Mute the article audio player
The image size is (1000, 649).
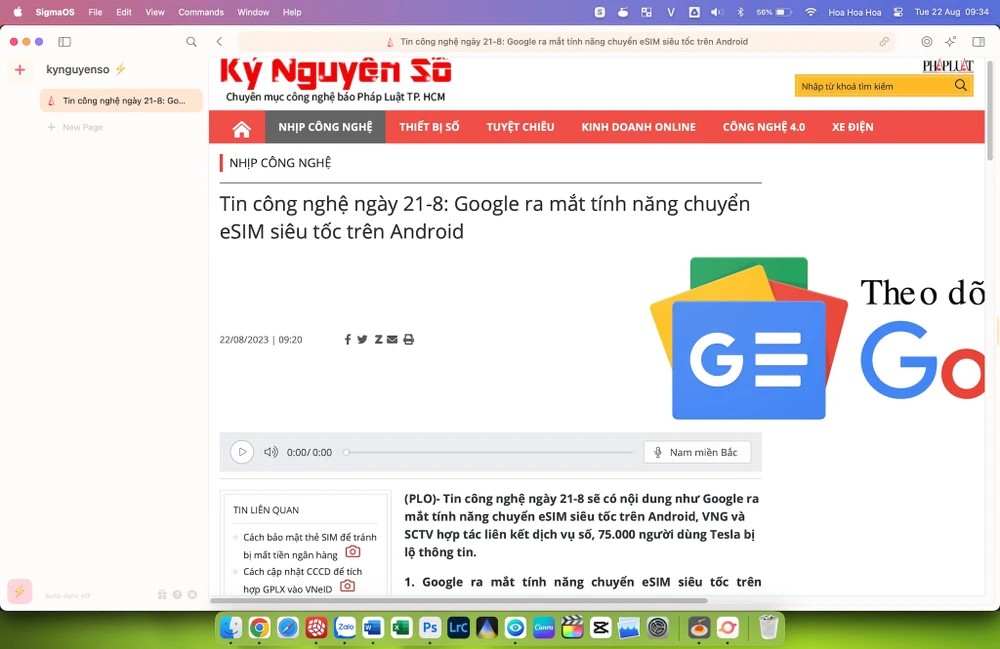pyautogui.click(x=271, y=452)
